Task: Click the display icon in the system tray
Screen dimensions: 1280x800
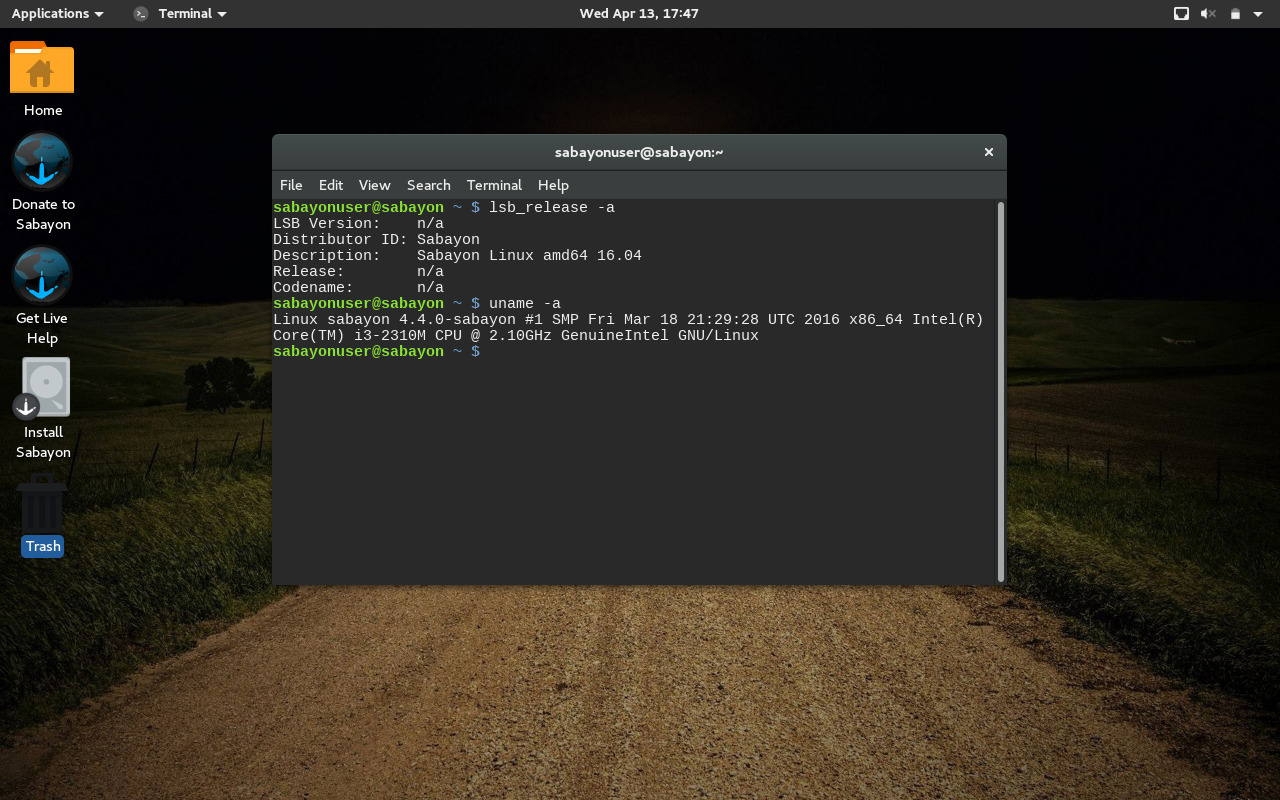Action: tap(1181, 13)
